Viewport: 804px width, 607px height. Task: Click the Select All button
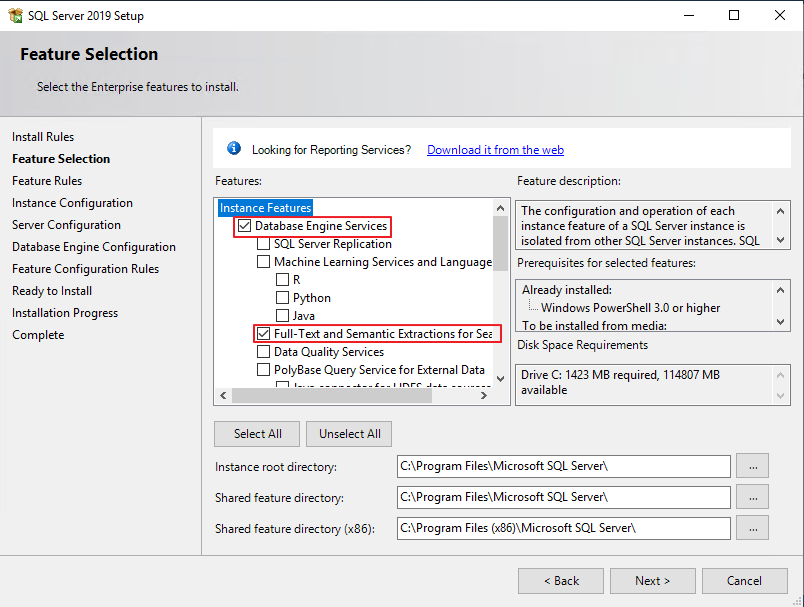coord(257,434)
